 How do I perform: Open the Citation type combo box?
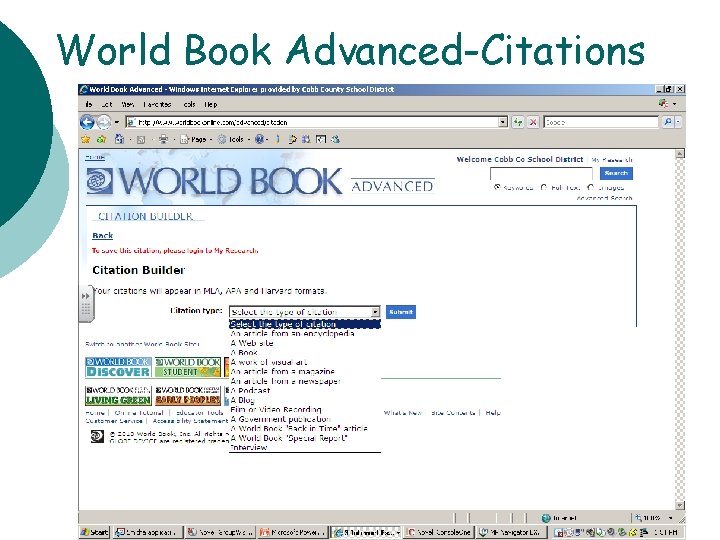tap(304, 312)
